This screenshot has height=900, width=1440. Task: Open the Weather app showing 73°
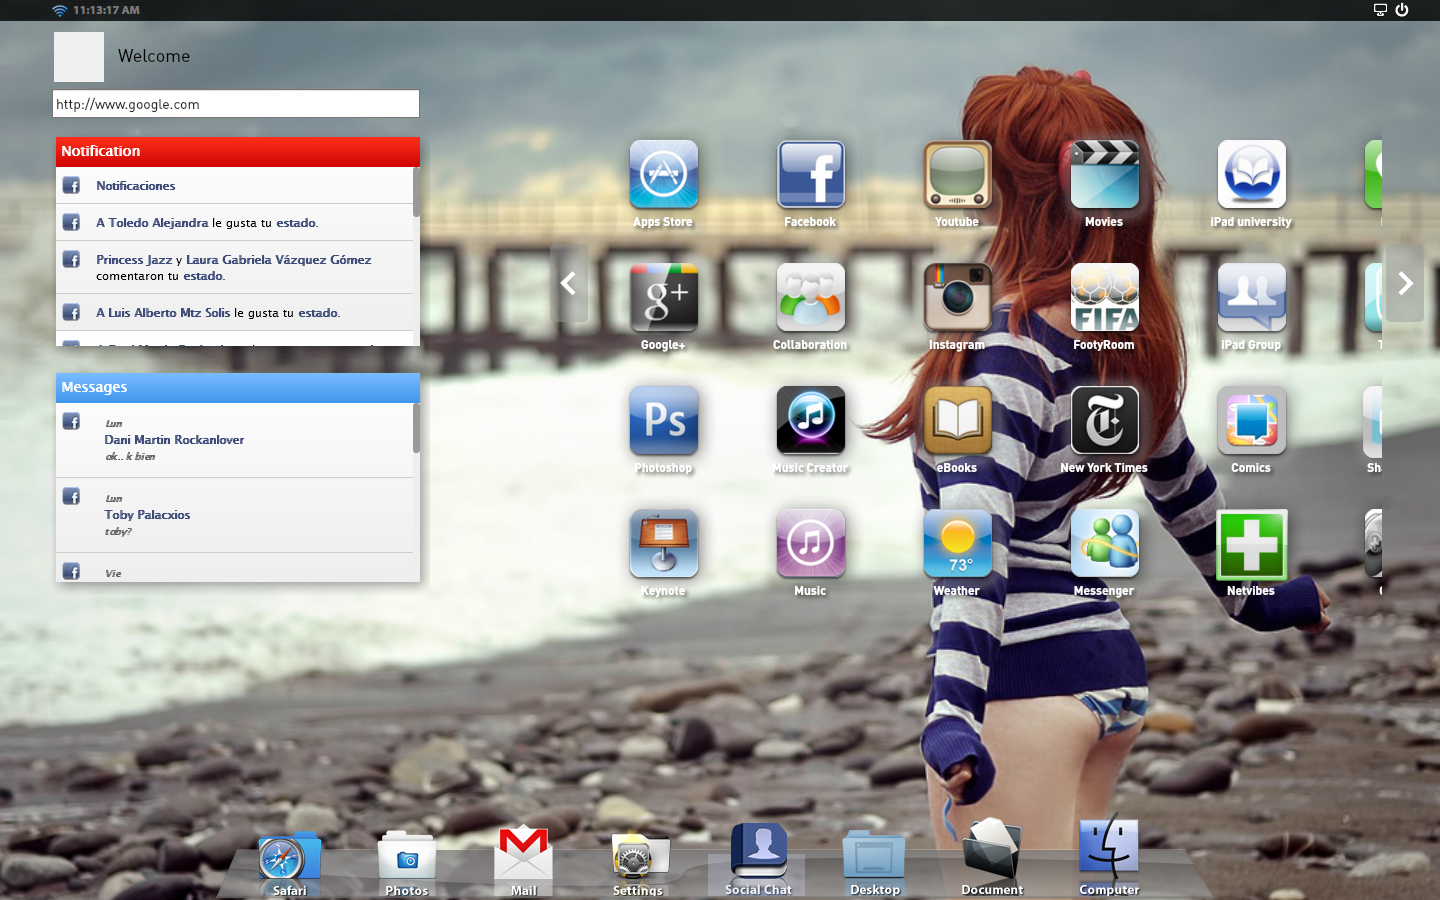957,543
